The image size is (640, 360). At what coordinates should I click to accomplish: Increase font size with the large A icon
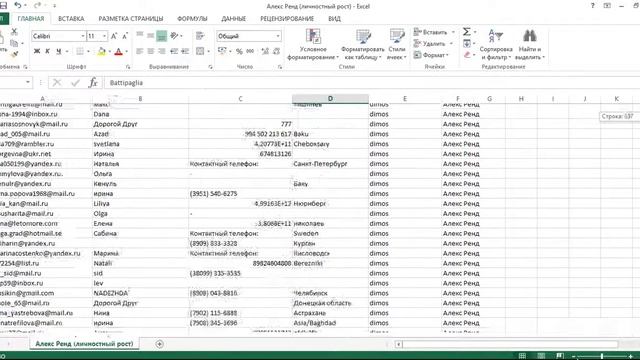tap(114, 36)
